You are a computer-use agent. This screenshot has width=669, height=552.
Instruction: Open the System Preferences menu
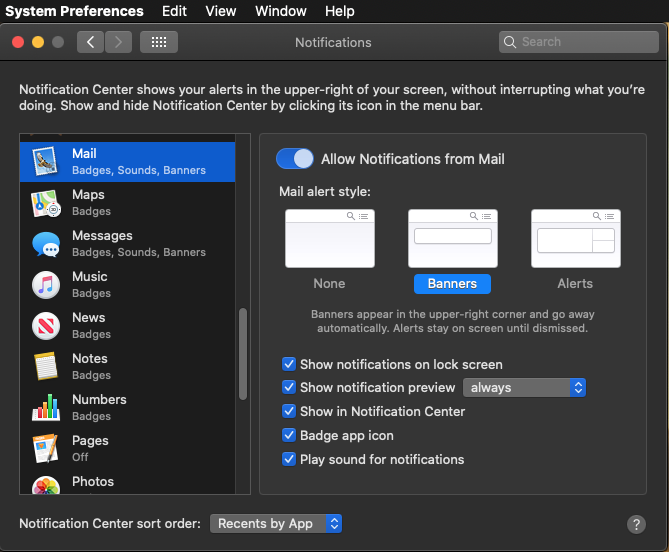click(74, 11)
